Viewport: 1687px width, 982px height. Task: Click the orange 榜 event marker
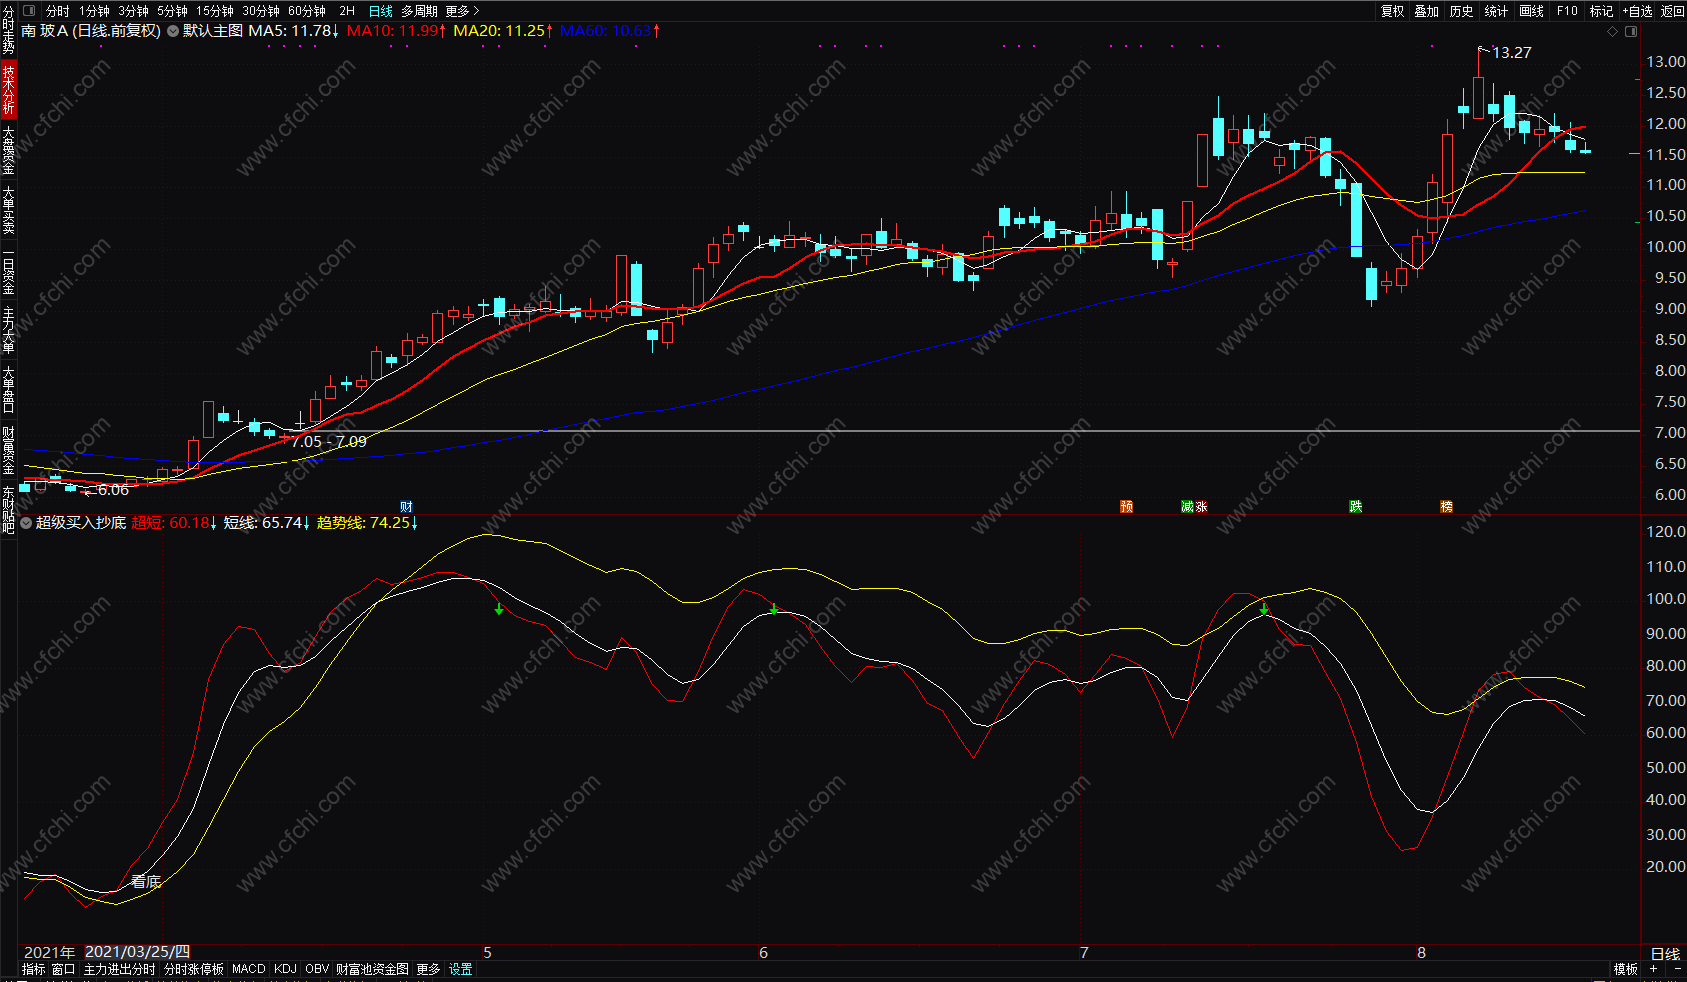pos(1446,507)
